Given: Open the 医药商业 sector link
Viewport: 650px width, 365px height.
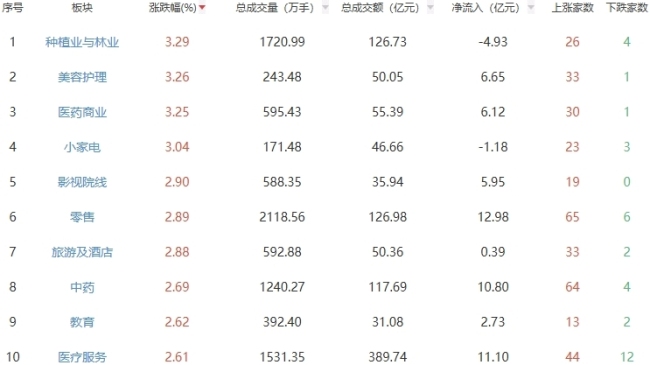Looking at the screenshot, I should 82,112.
